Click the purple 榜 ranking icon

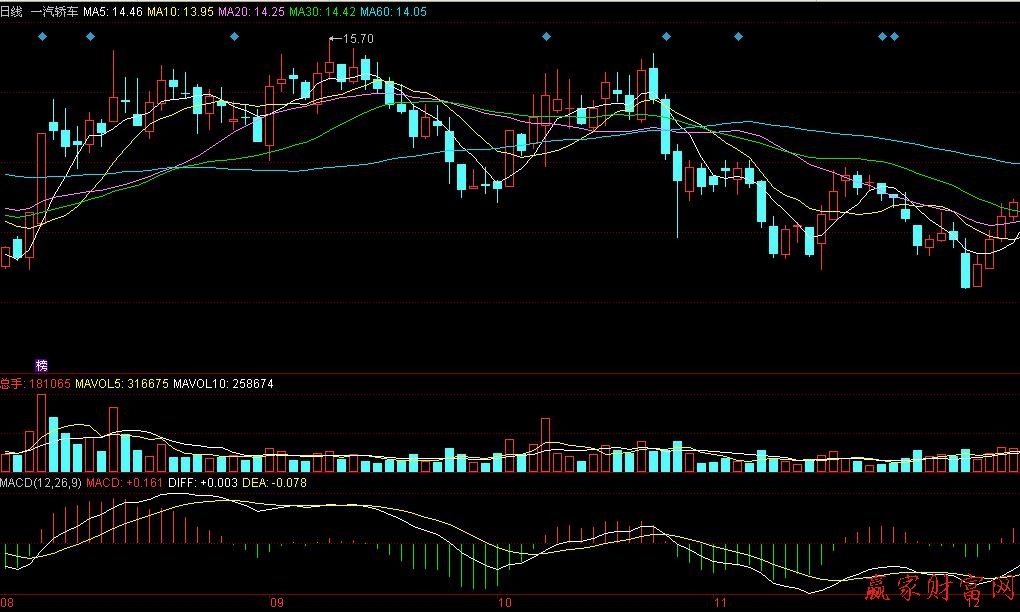(x=42, y=366)
